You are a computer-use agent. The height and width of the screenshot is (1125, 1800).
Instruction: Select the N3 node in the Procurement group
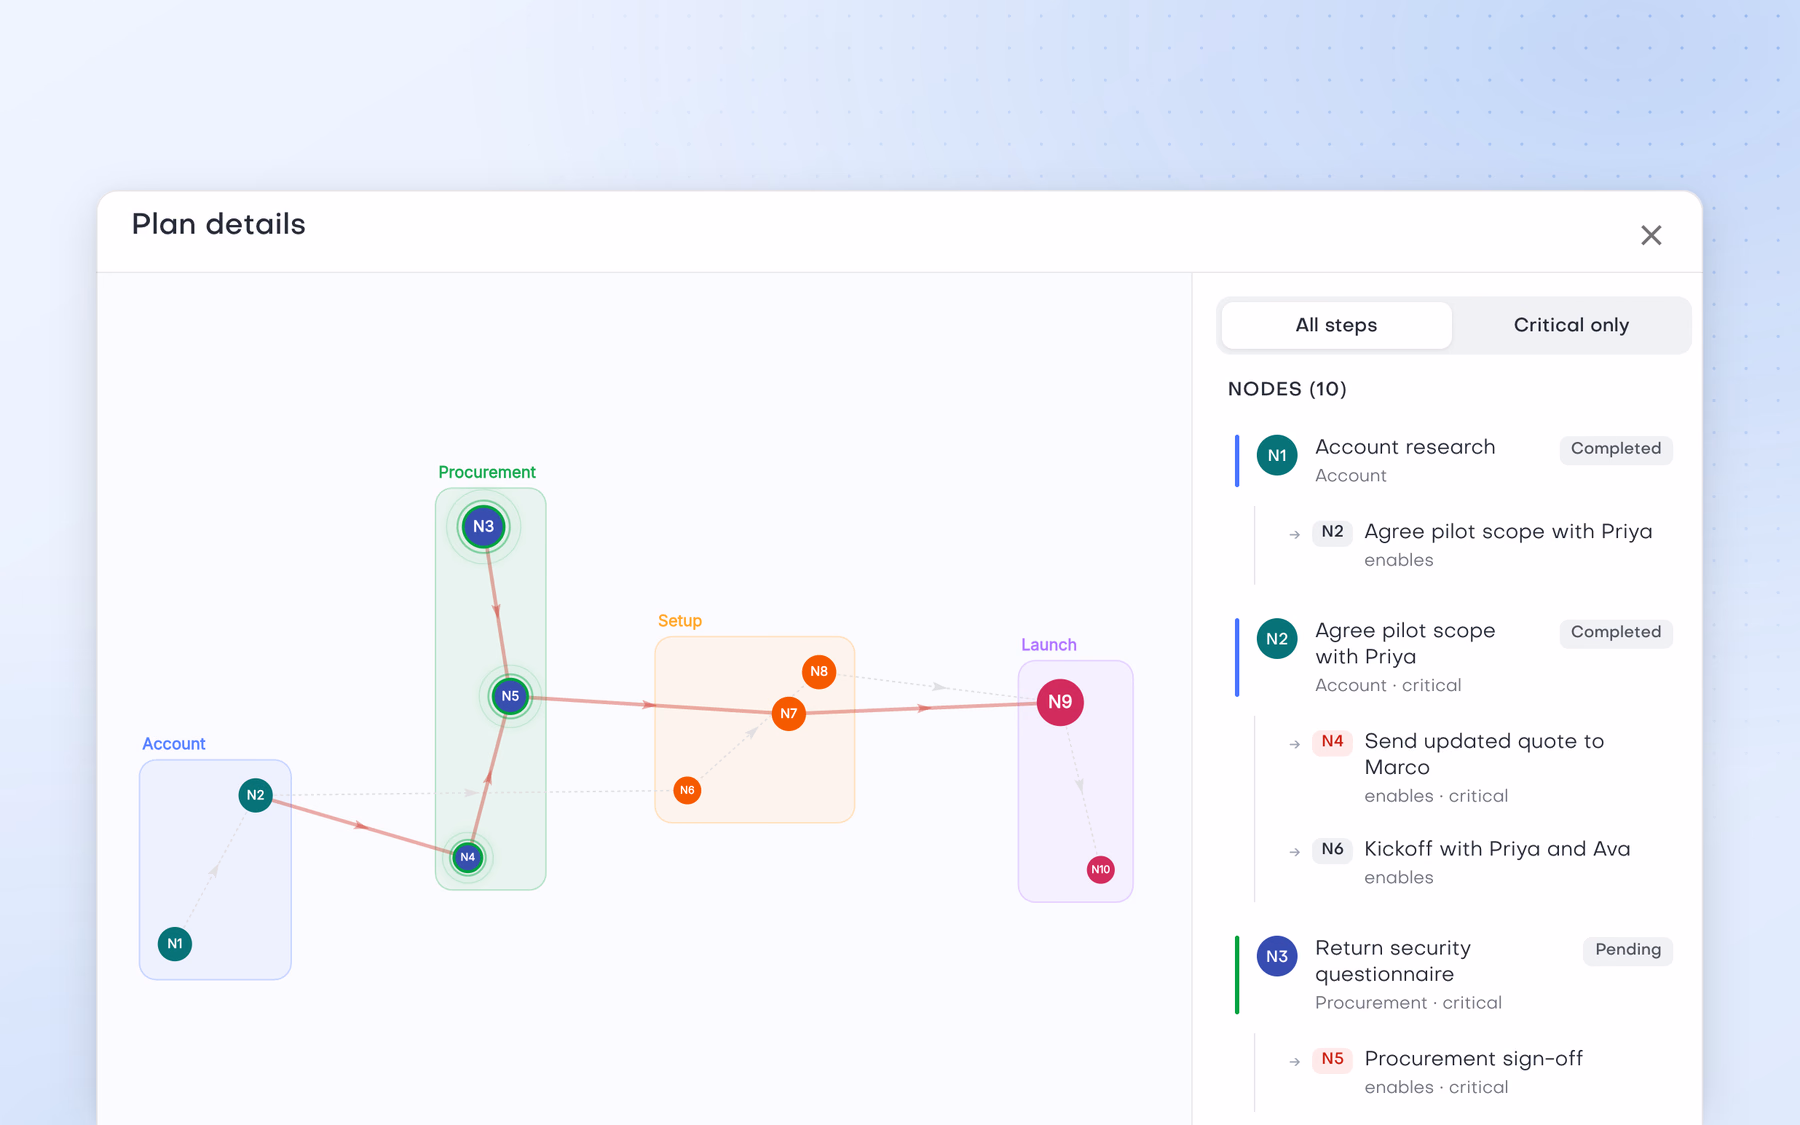pos(483,527)
